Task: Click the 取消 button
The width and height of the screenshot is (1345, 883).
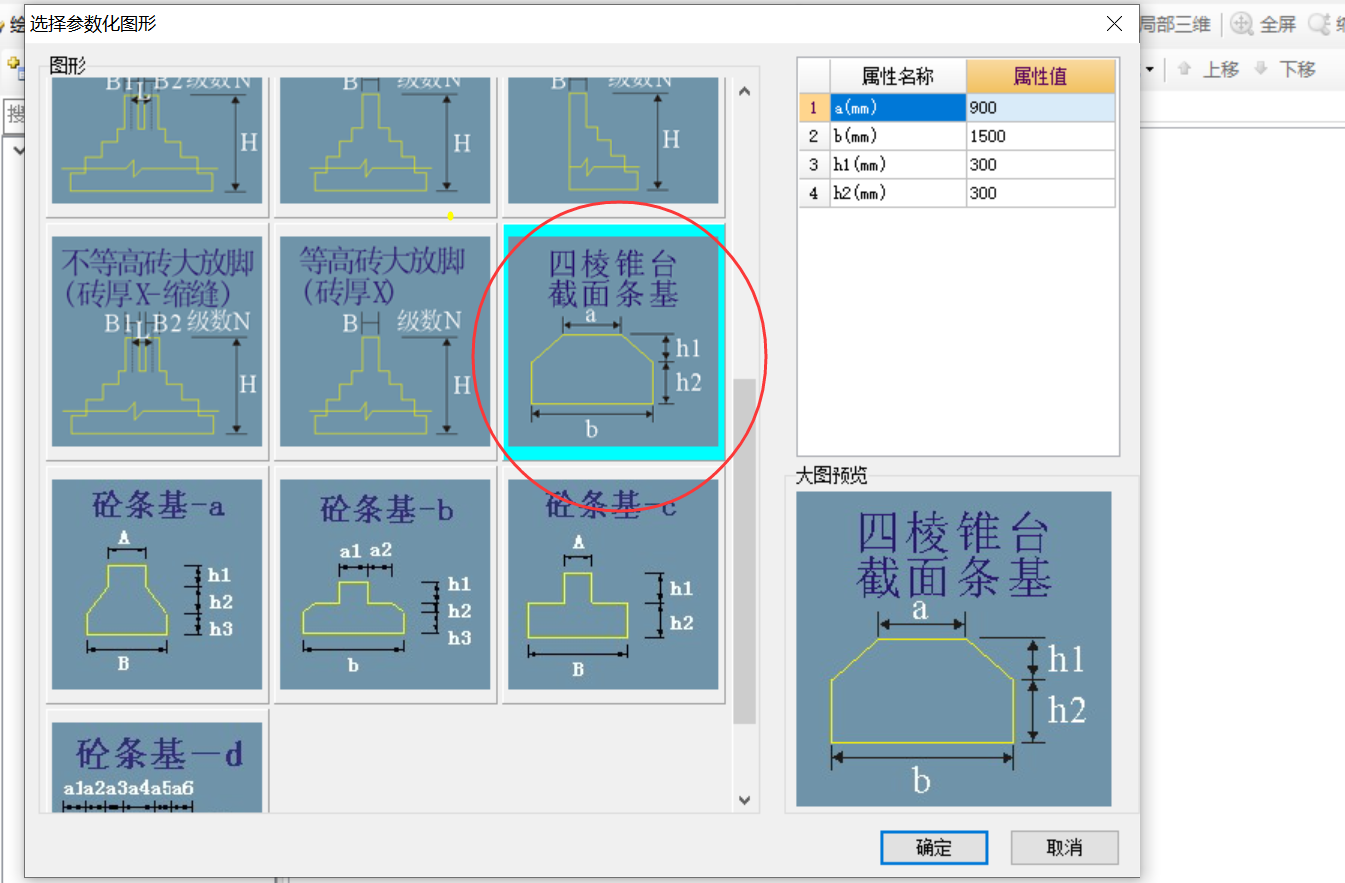Action: (x=1064, y=847)
